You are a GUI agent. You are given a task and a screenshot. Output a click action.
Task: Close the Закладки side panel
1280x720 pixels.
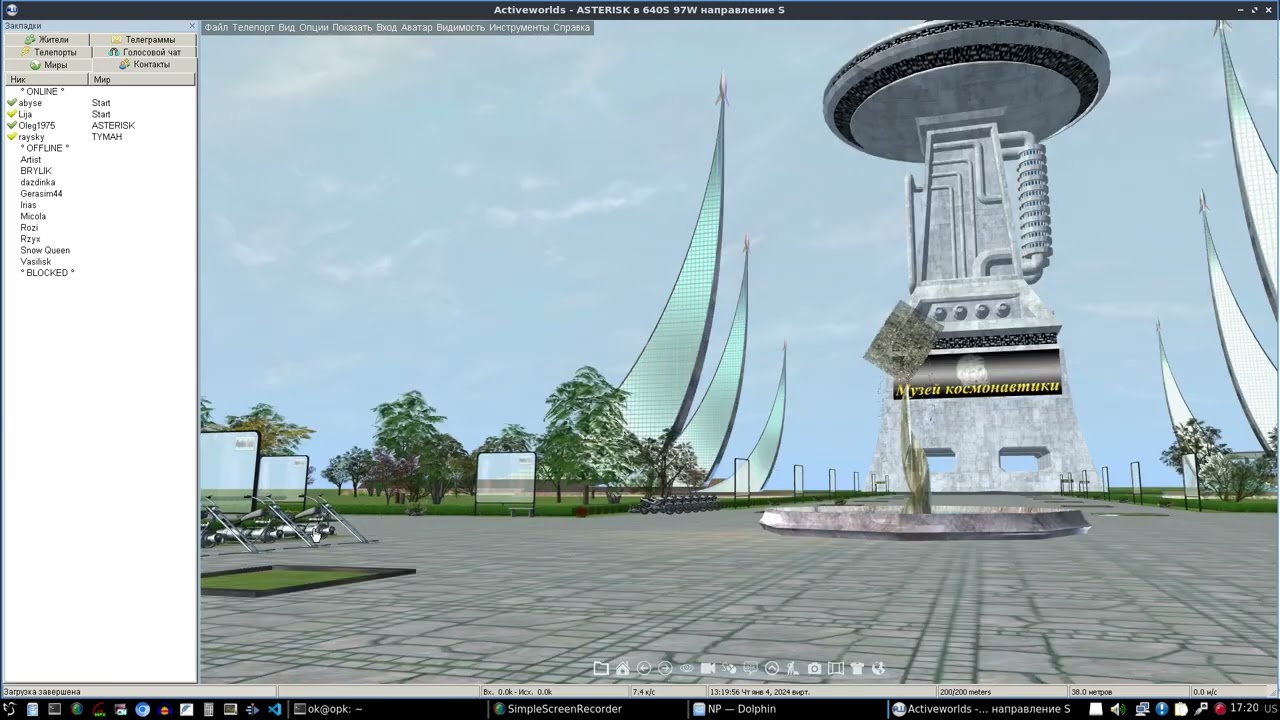tap(192, 26)
